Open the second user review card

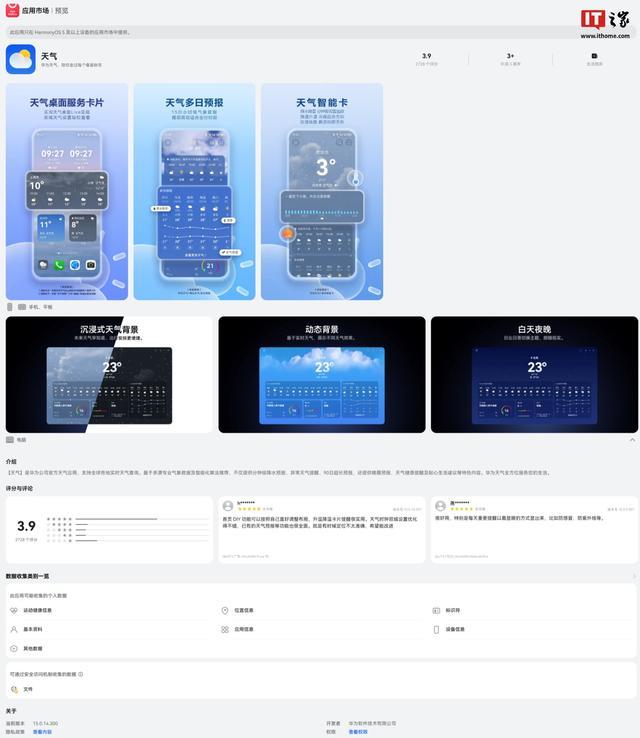[x=535, y=529]
